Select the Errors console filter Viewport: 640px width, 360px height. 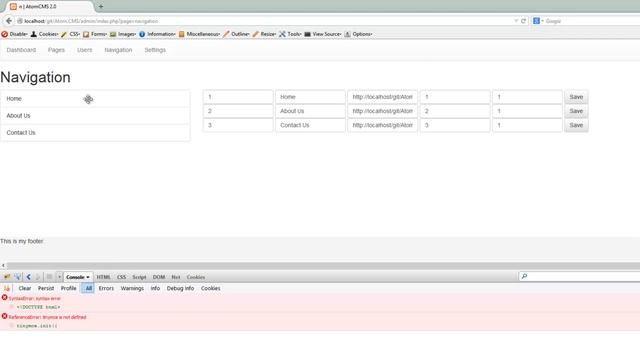pyautogui.click(x=106, y=288)
